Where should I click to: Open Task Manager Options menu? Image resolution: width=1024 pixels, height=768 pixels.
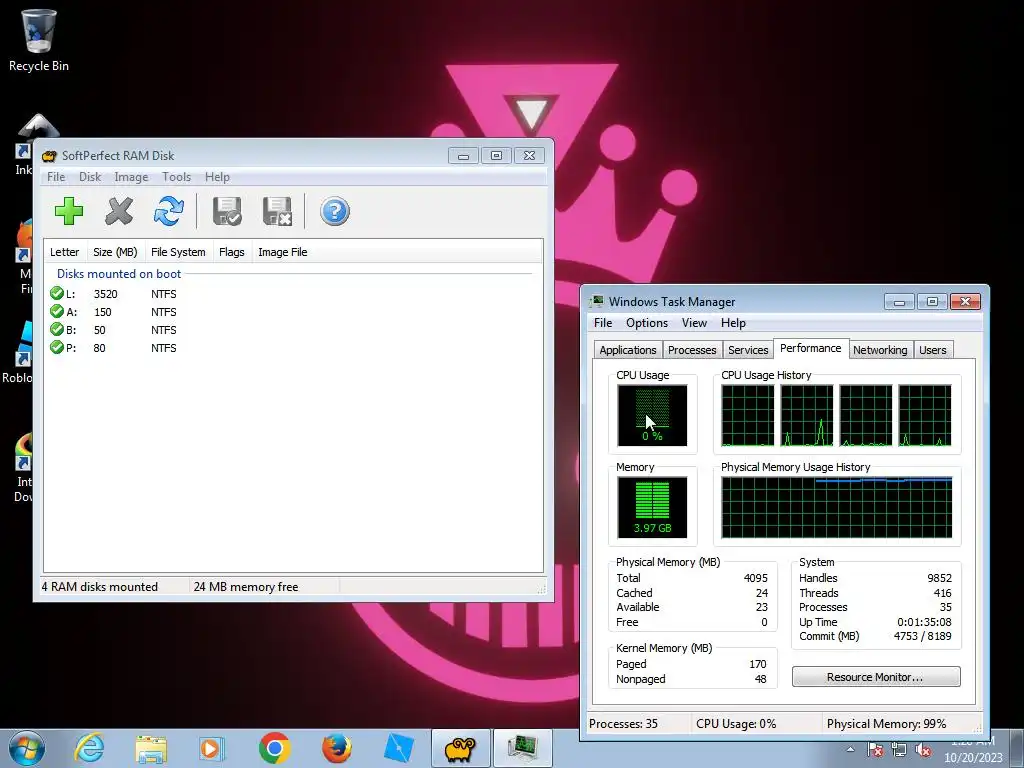(x=647, y=323)
